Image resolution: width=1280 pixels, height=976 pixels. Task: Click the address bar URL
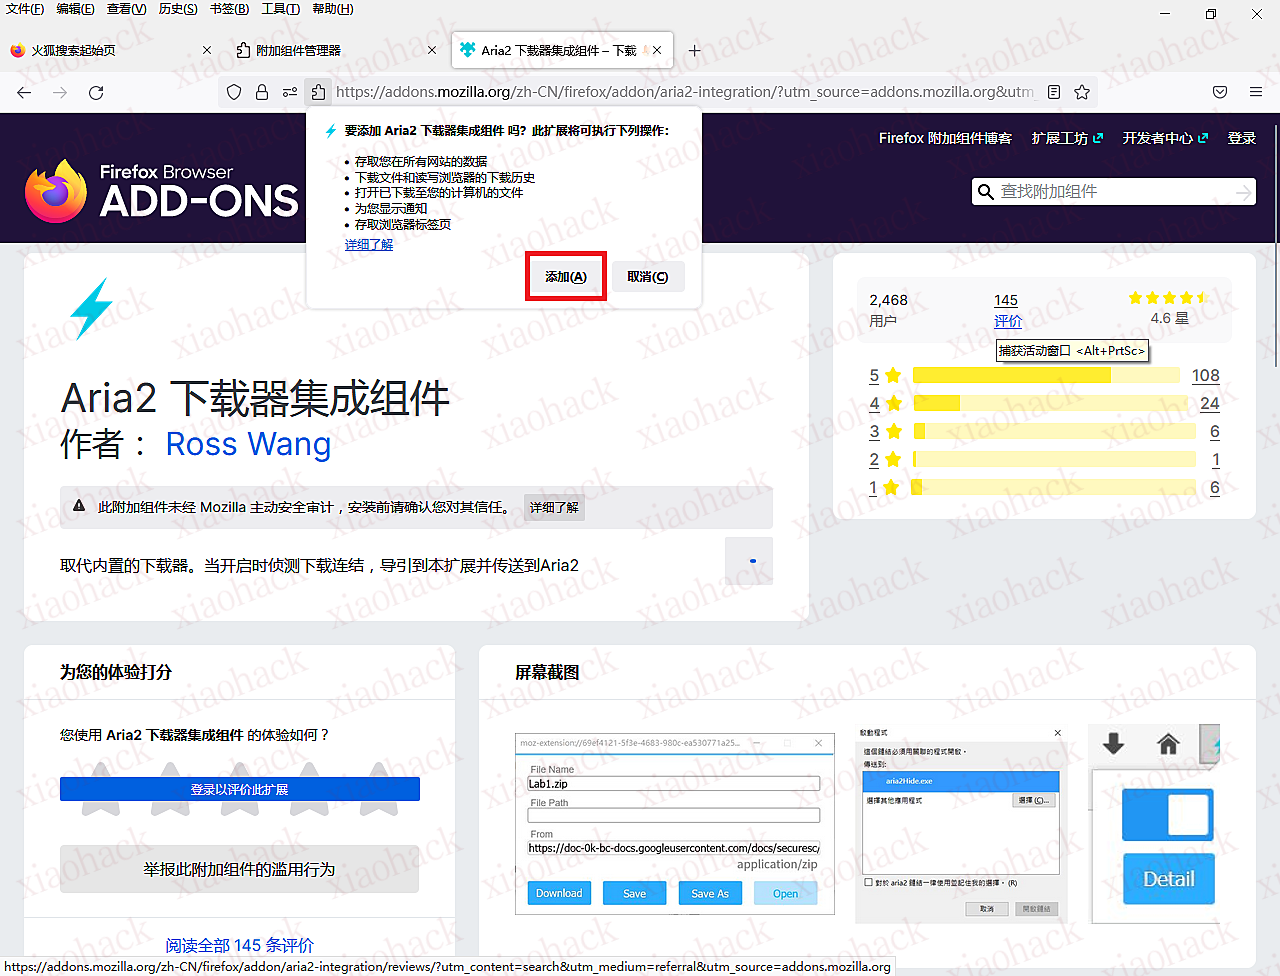tap(685, 92)
